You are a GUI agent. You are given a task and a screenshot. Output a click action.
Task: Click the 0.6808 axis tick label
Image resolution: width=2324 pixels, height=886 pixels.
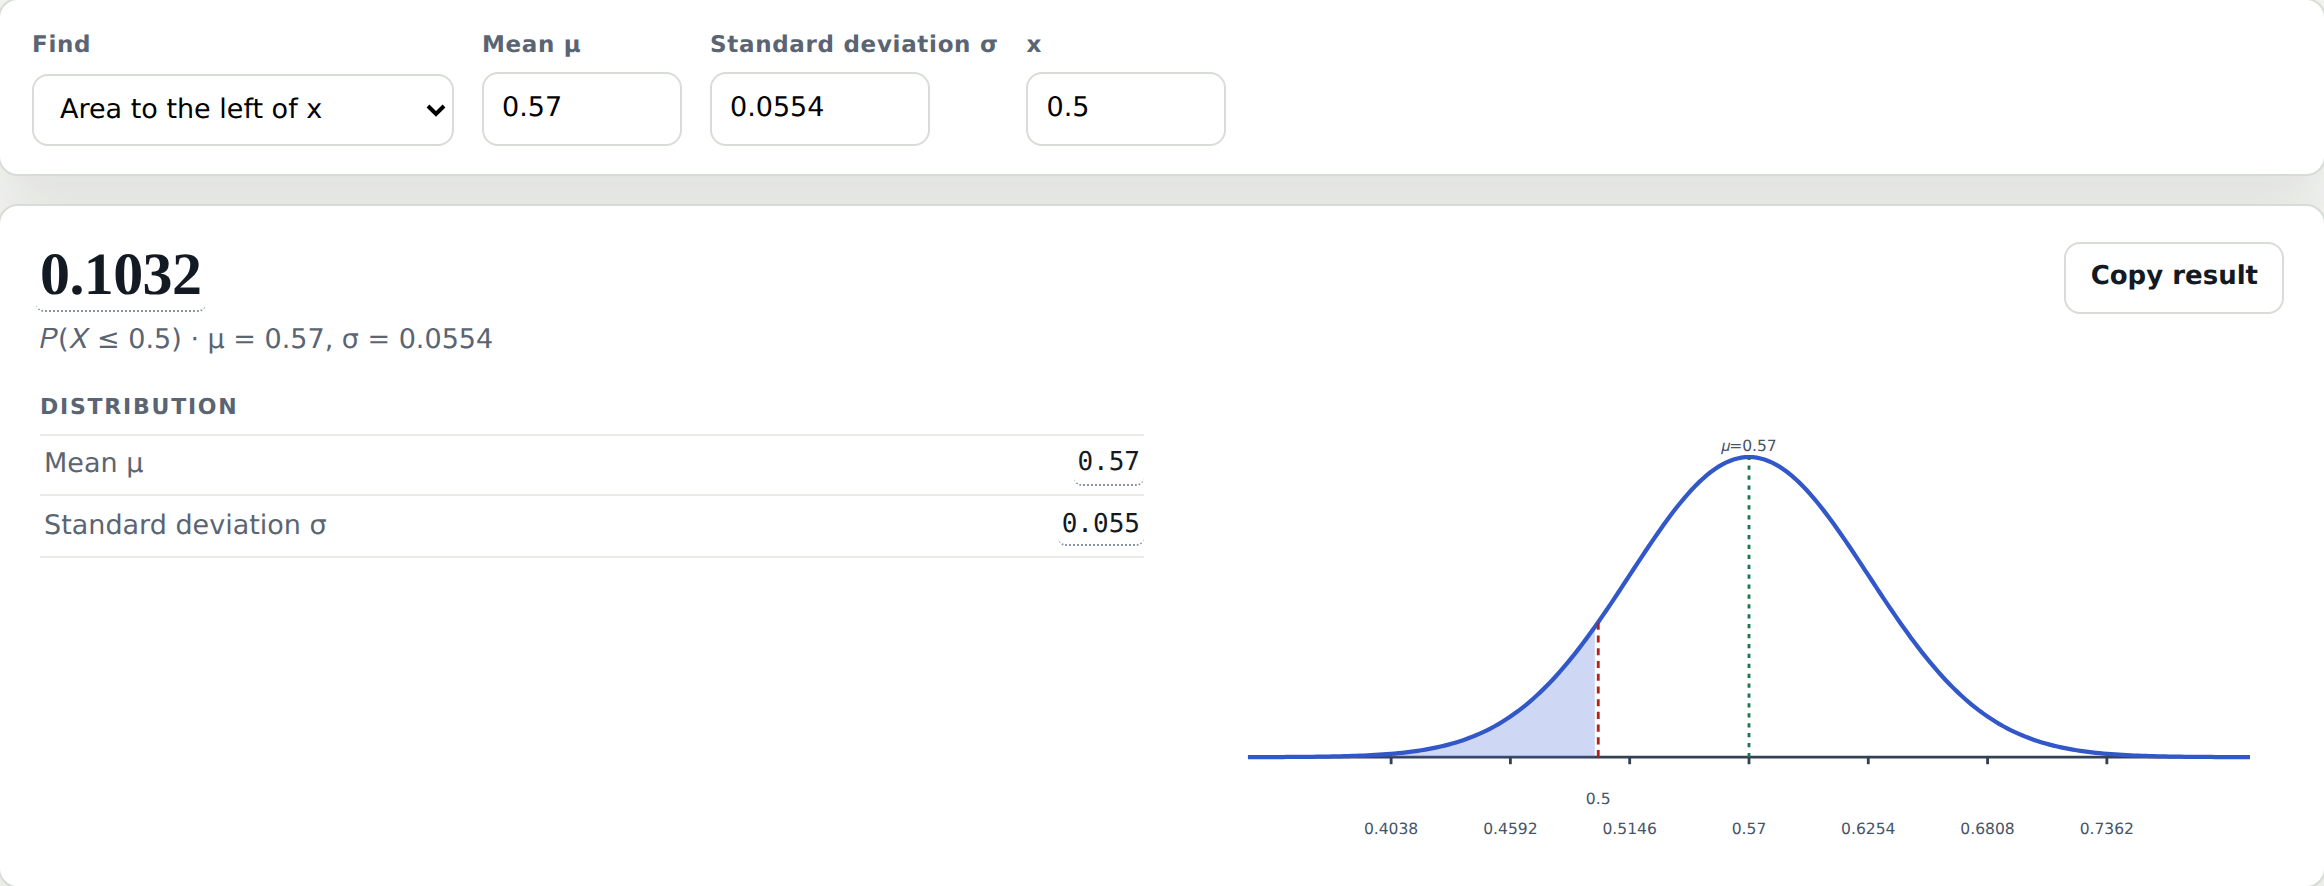pos(1987,828)
